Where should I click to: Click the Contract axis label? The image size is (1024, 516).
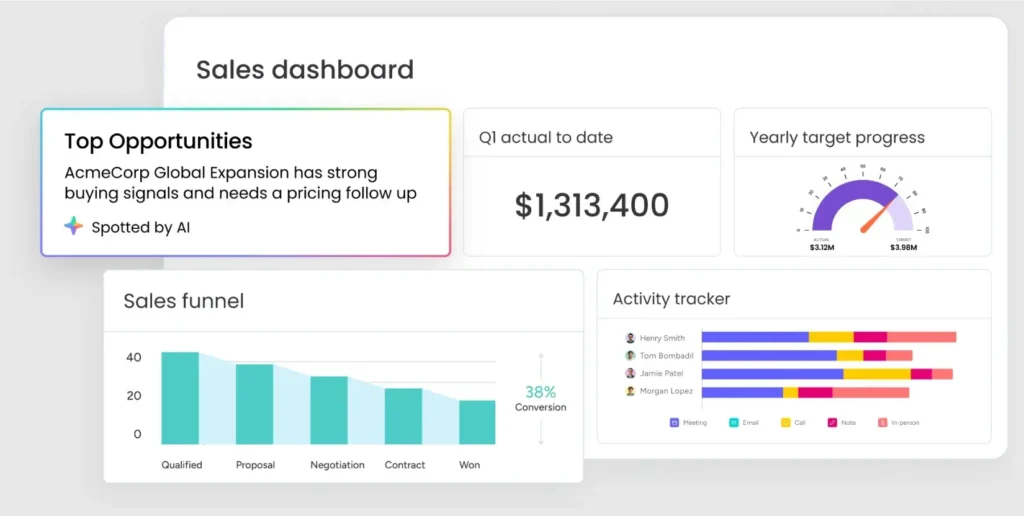pyautogui.click(x=405, y=465)
